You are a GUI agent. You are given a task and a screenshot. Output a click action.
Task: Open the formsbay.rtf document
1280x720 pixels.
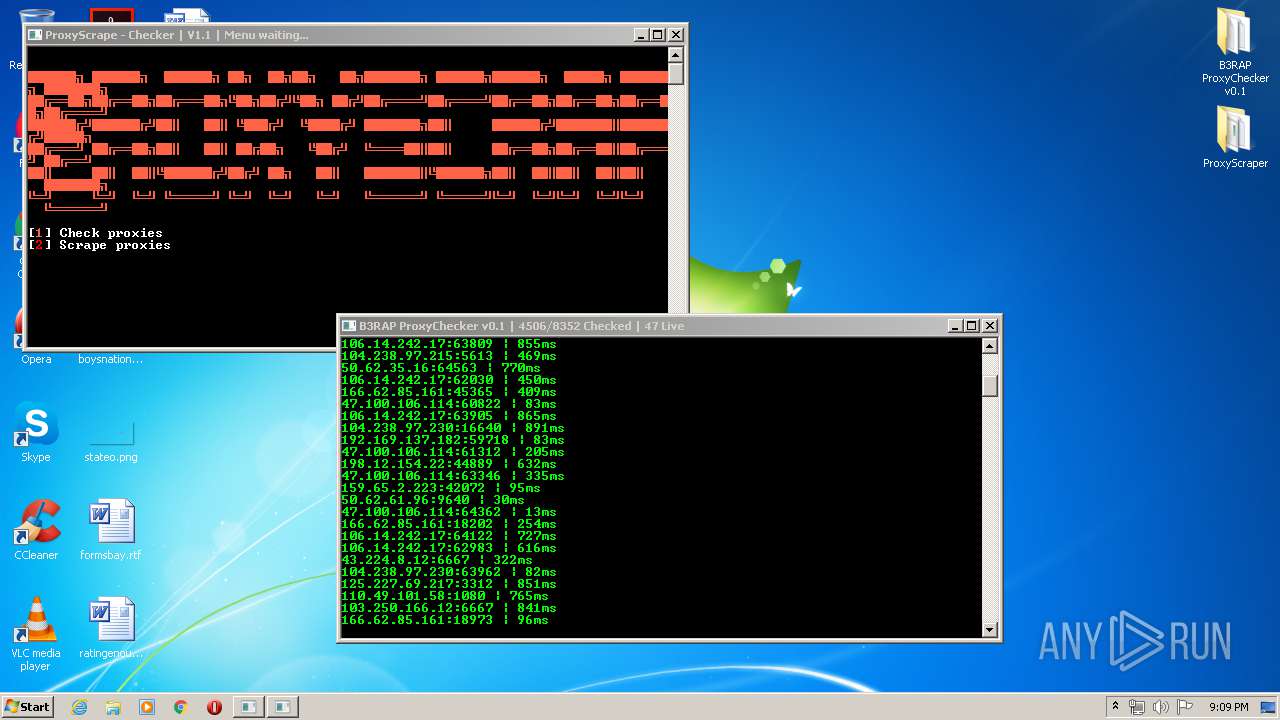[111, 530]
